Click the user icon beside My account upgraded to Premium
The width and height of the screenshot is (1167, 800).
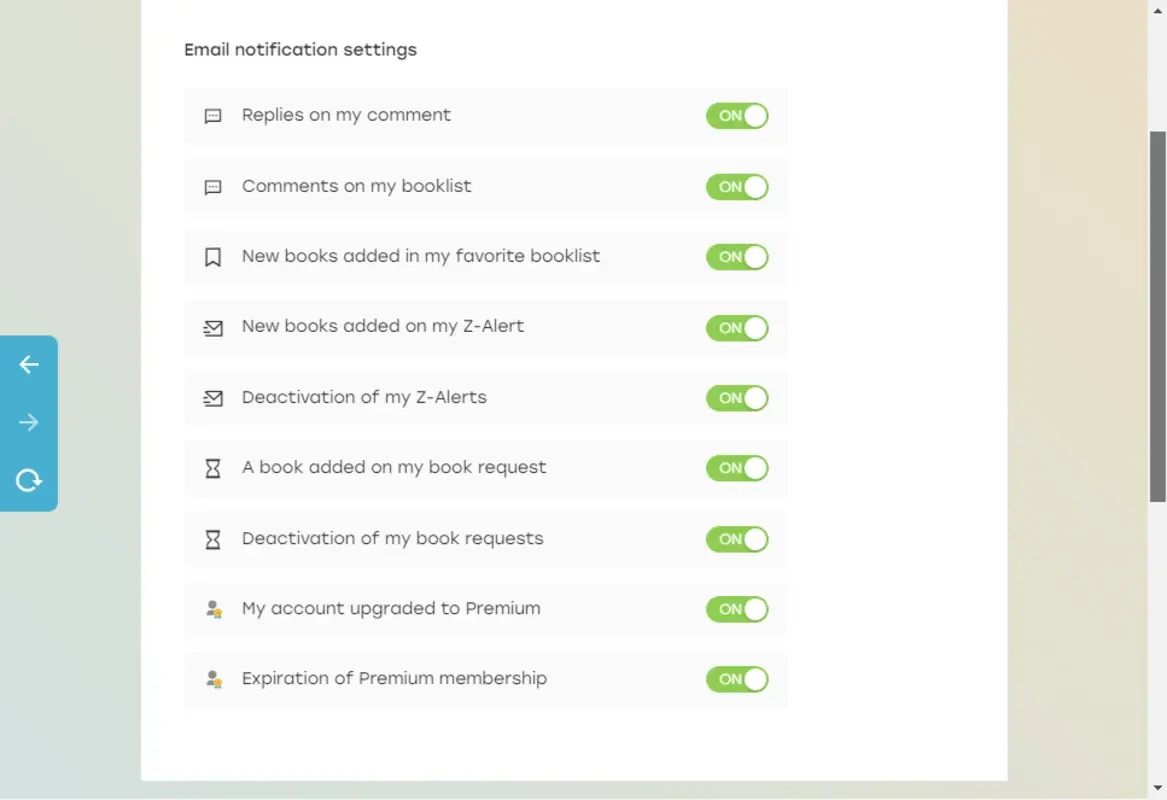(212, 609)
